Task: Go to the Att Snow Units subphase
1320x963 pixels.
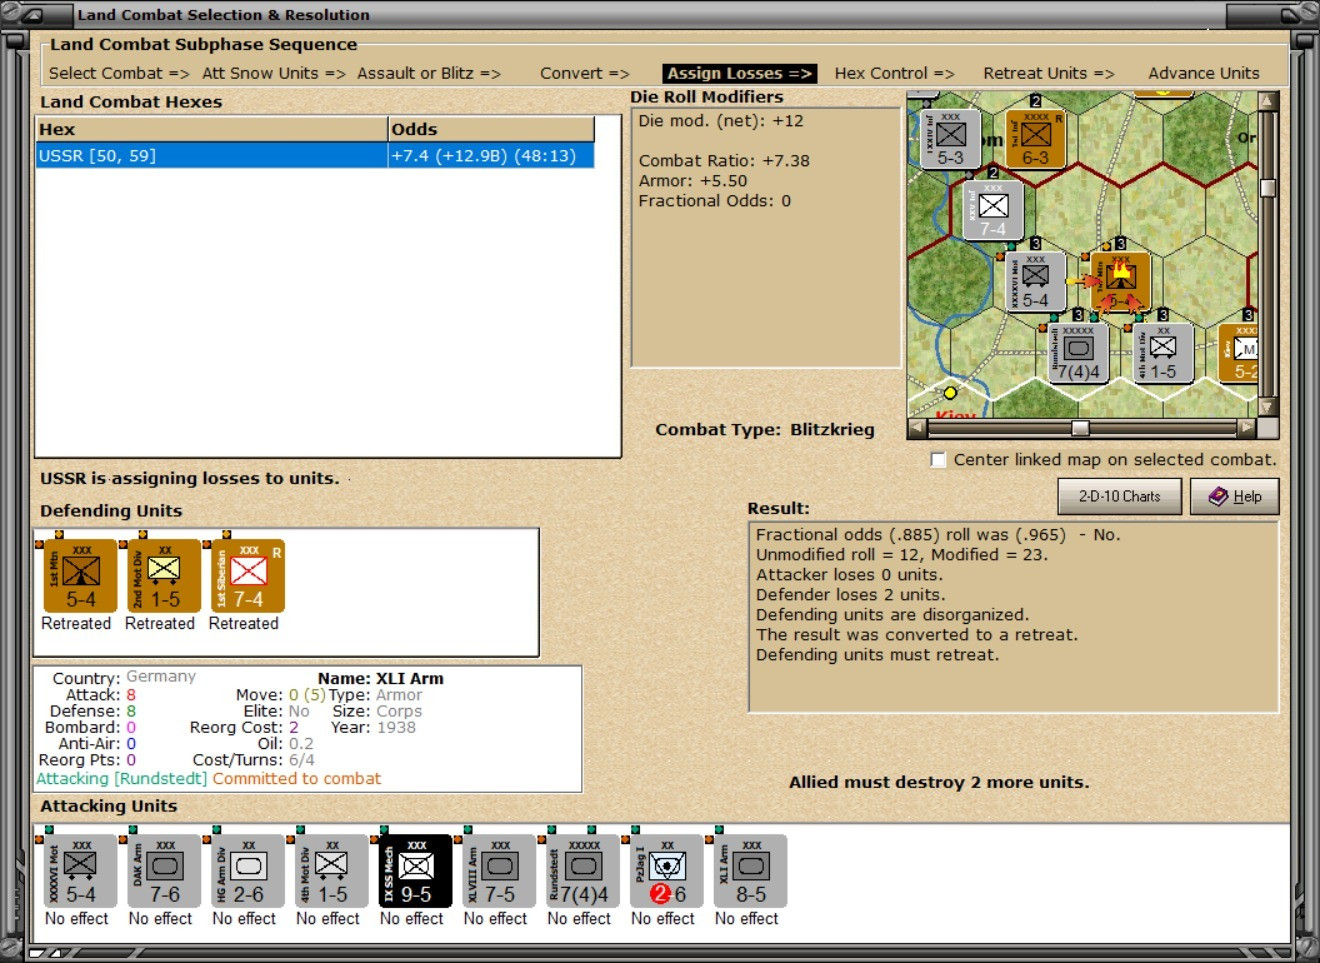Action: point(274,73)
